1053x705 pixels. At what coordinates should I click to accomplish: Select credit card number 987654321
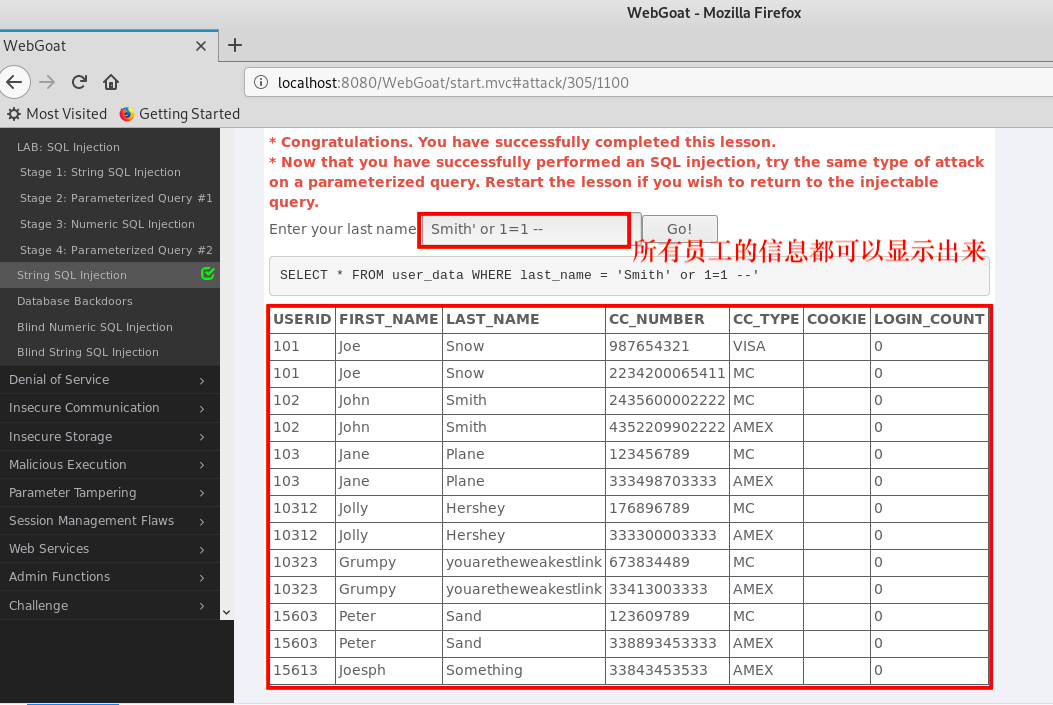click(649, 346)
